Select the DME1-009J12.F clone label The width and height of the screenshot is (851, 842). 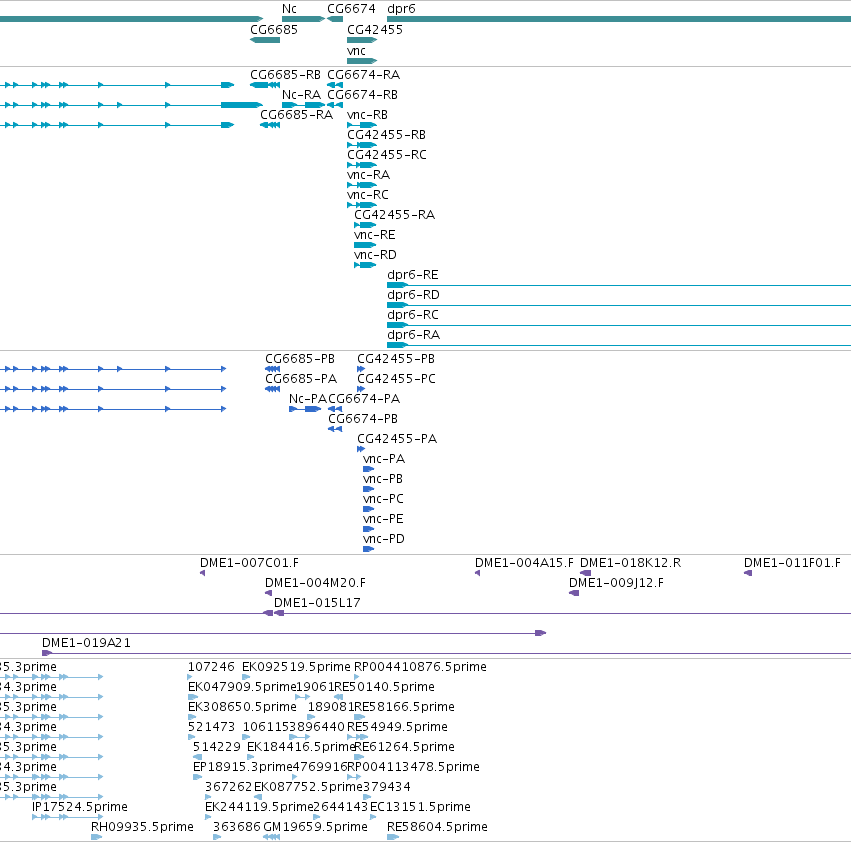[617, 583]
